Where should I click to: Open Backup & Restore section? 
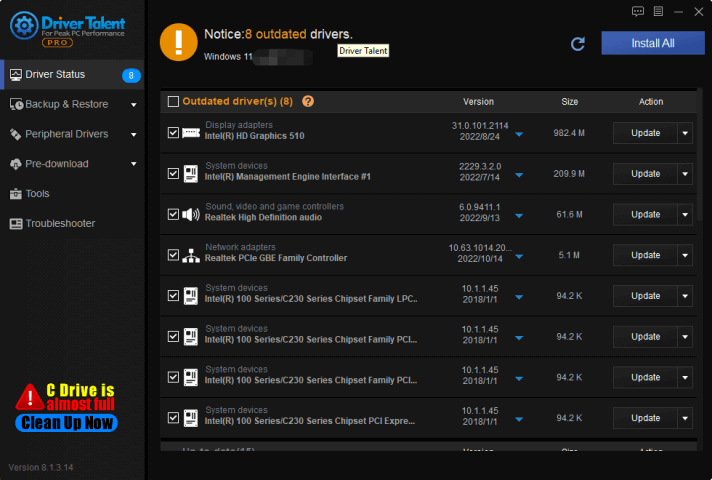[73, 104]
